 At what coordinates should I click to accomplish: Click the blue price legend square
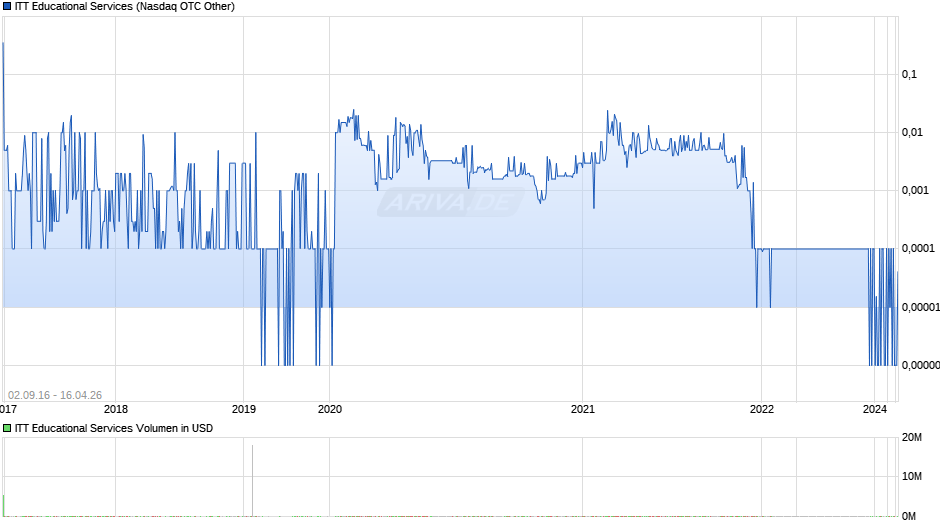(x=7, y=7)
